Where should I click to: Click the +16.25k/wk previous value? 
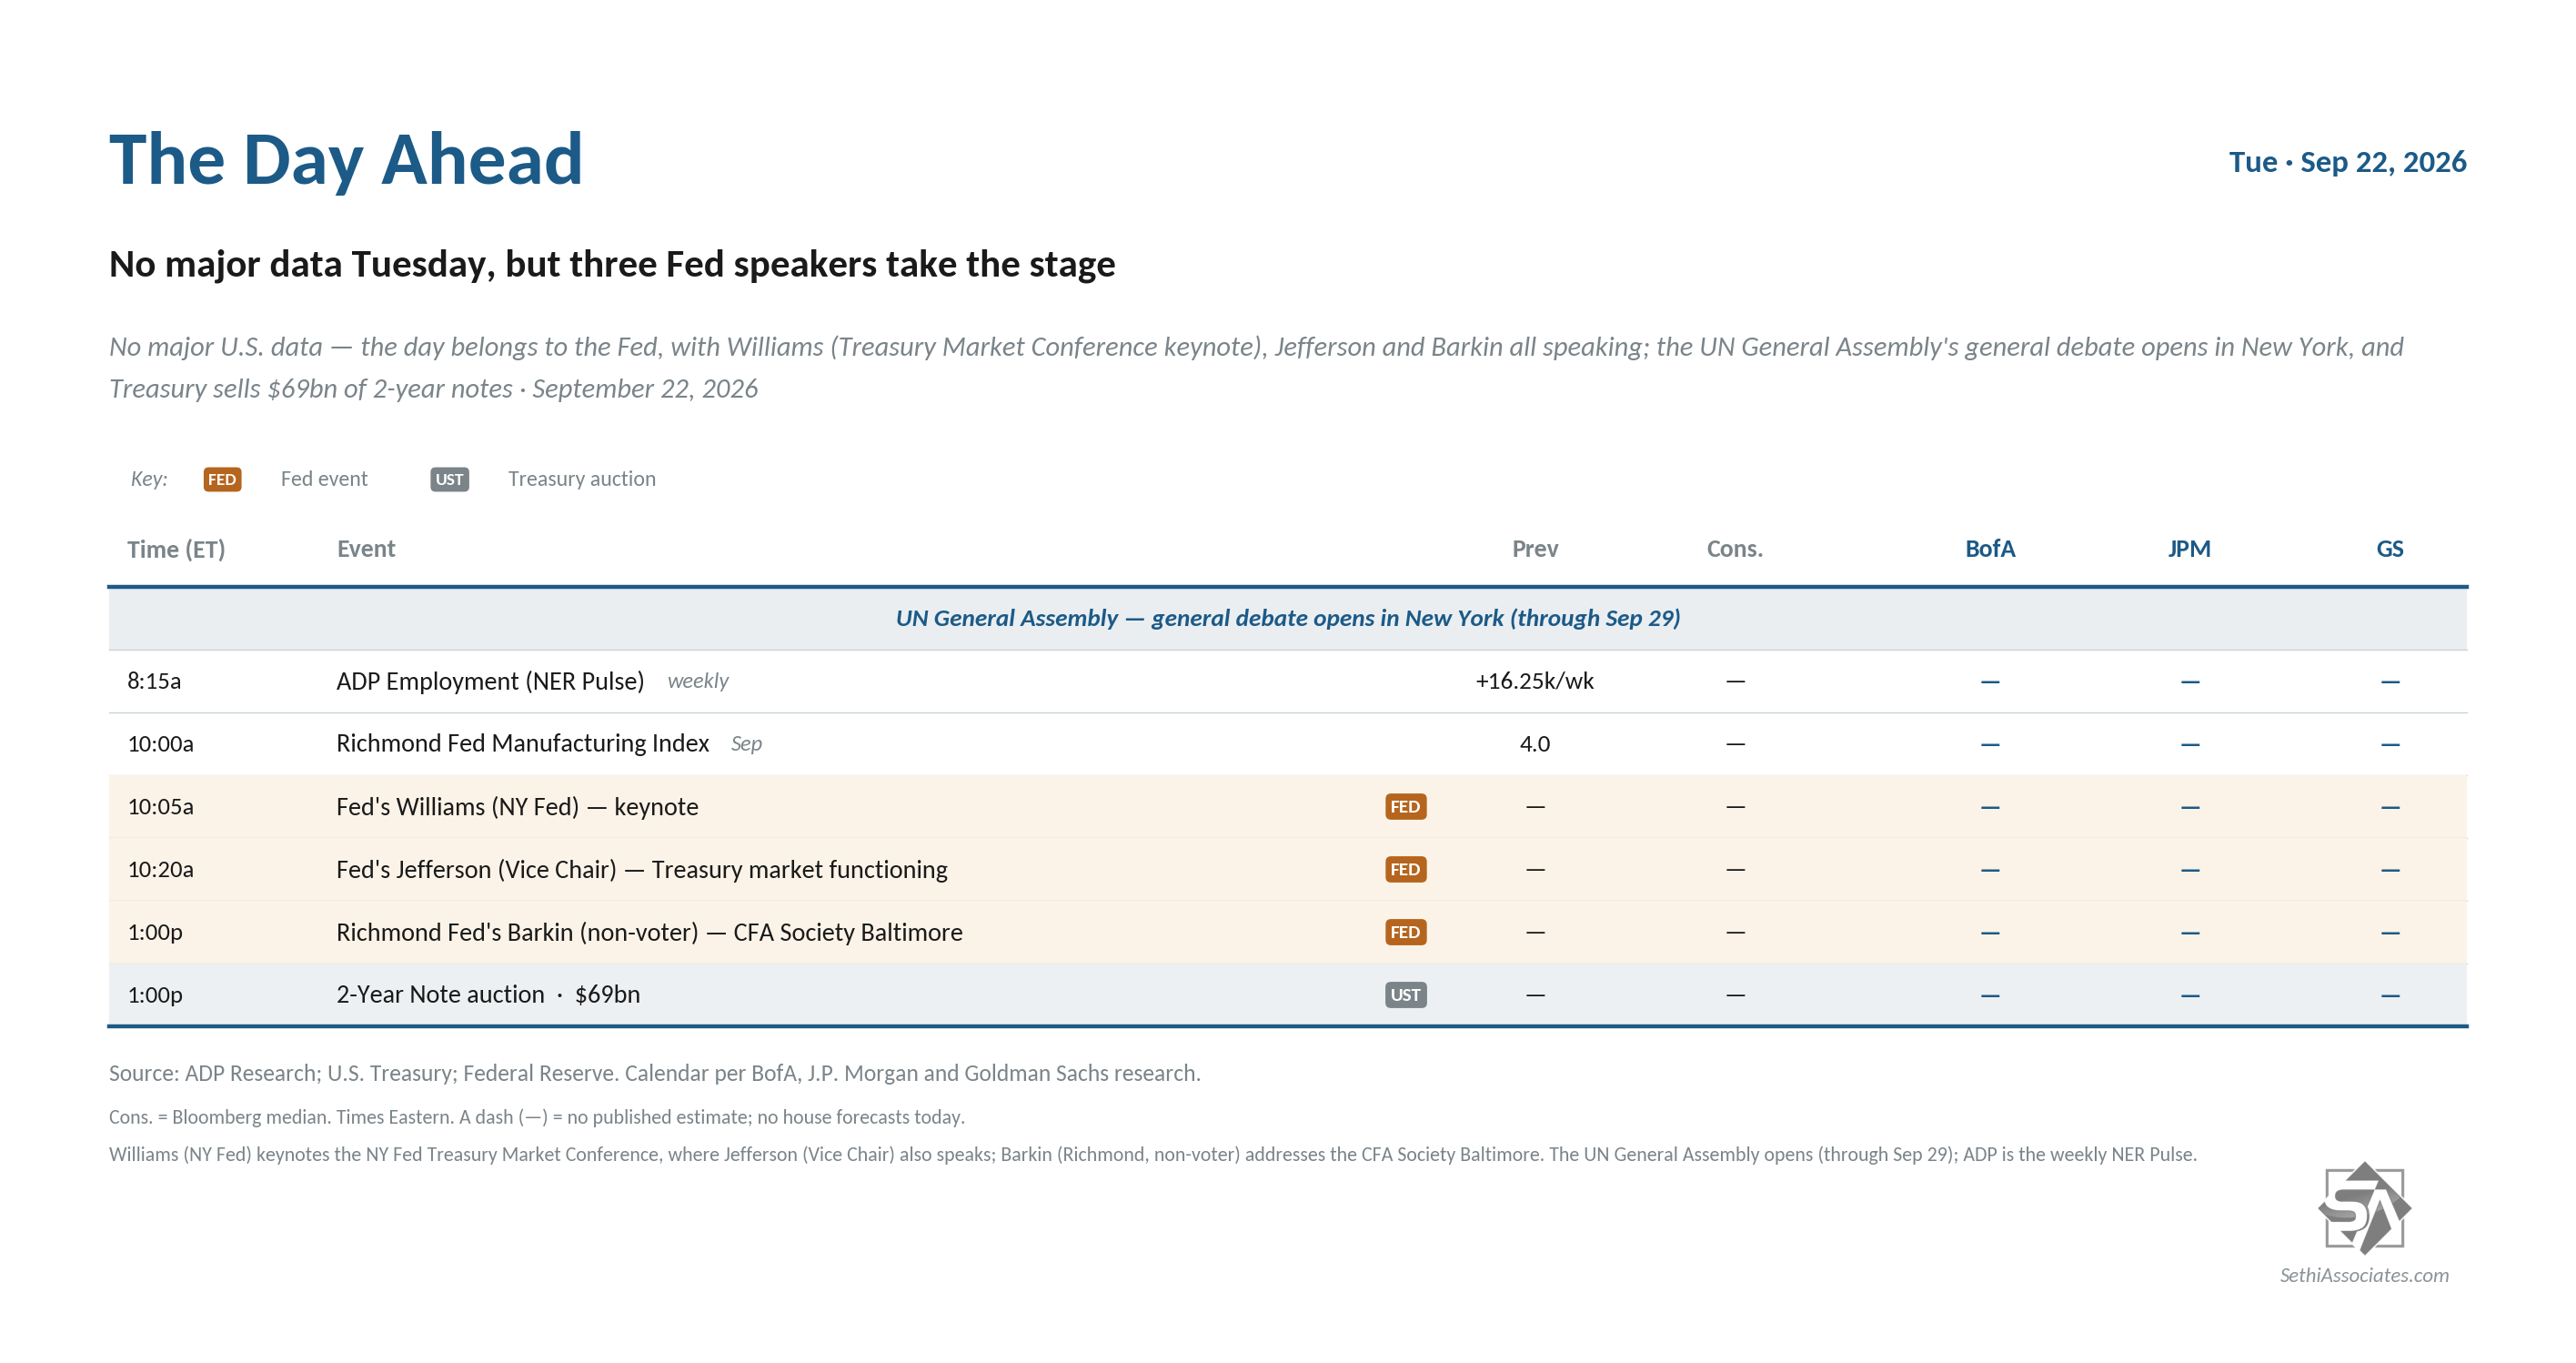click(1534, 681)
